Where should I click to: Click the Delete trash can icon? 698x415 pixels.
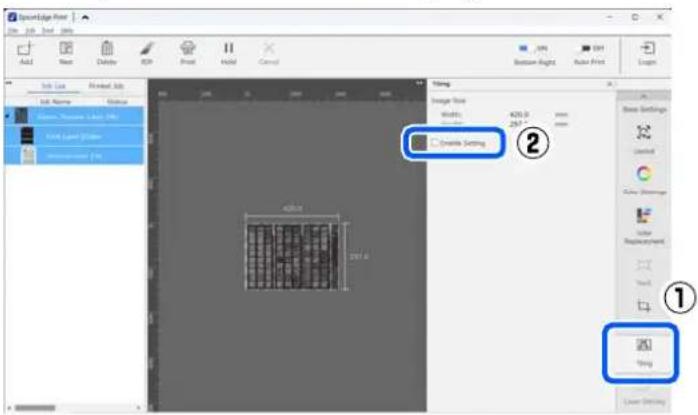pos(107,48)
